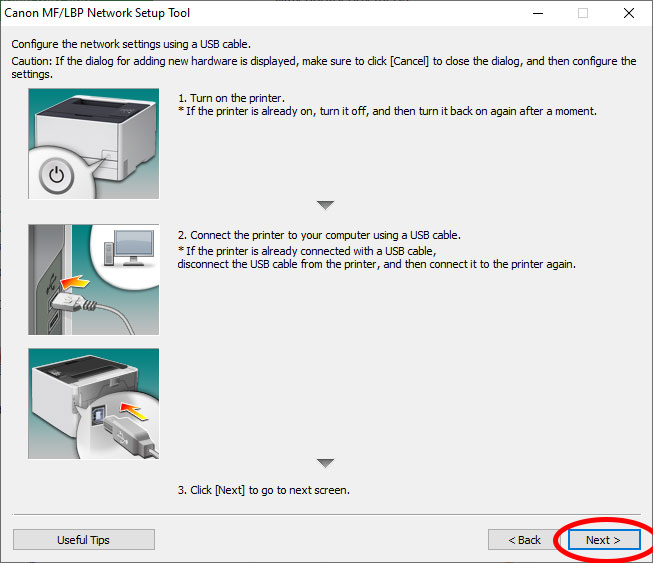Click the grayed maximize button
The width and height of the screenshot is (653, 563).
pyautogui.click(x=583, y=13)
